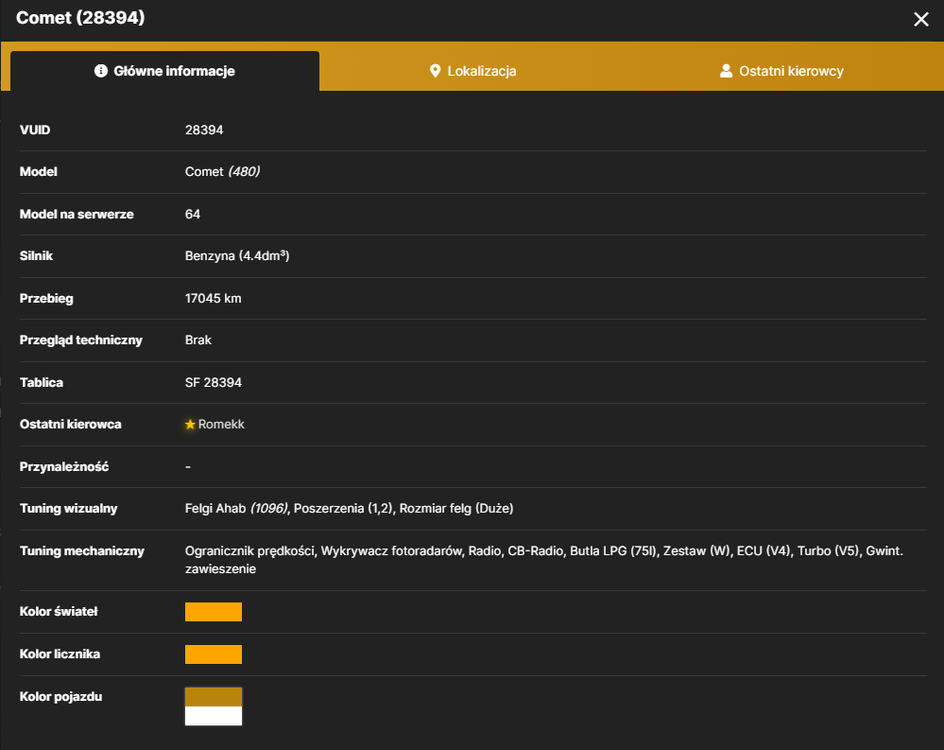
Task: Click the engine value Benzyna (4.4dm³)
Action: pos(237,256)
